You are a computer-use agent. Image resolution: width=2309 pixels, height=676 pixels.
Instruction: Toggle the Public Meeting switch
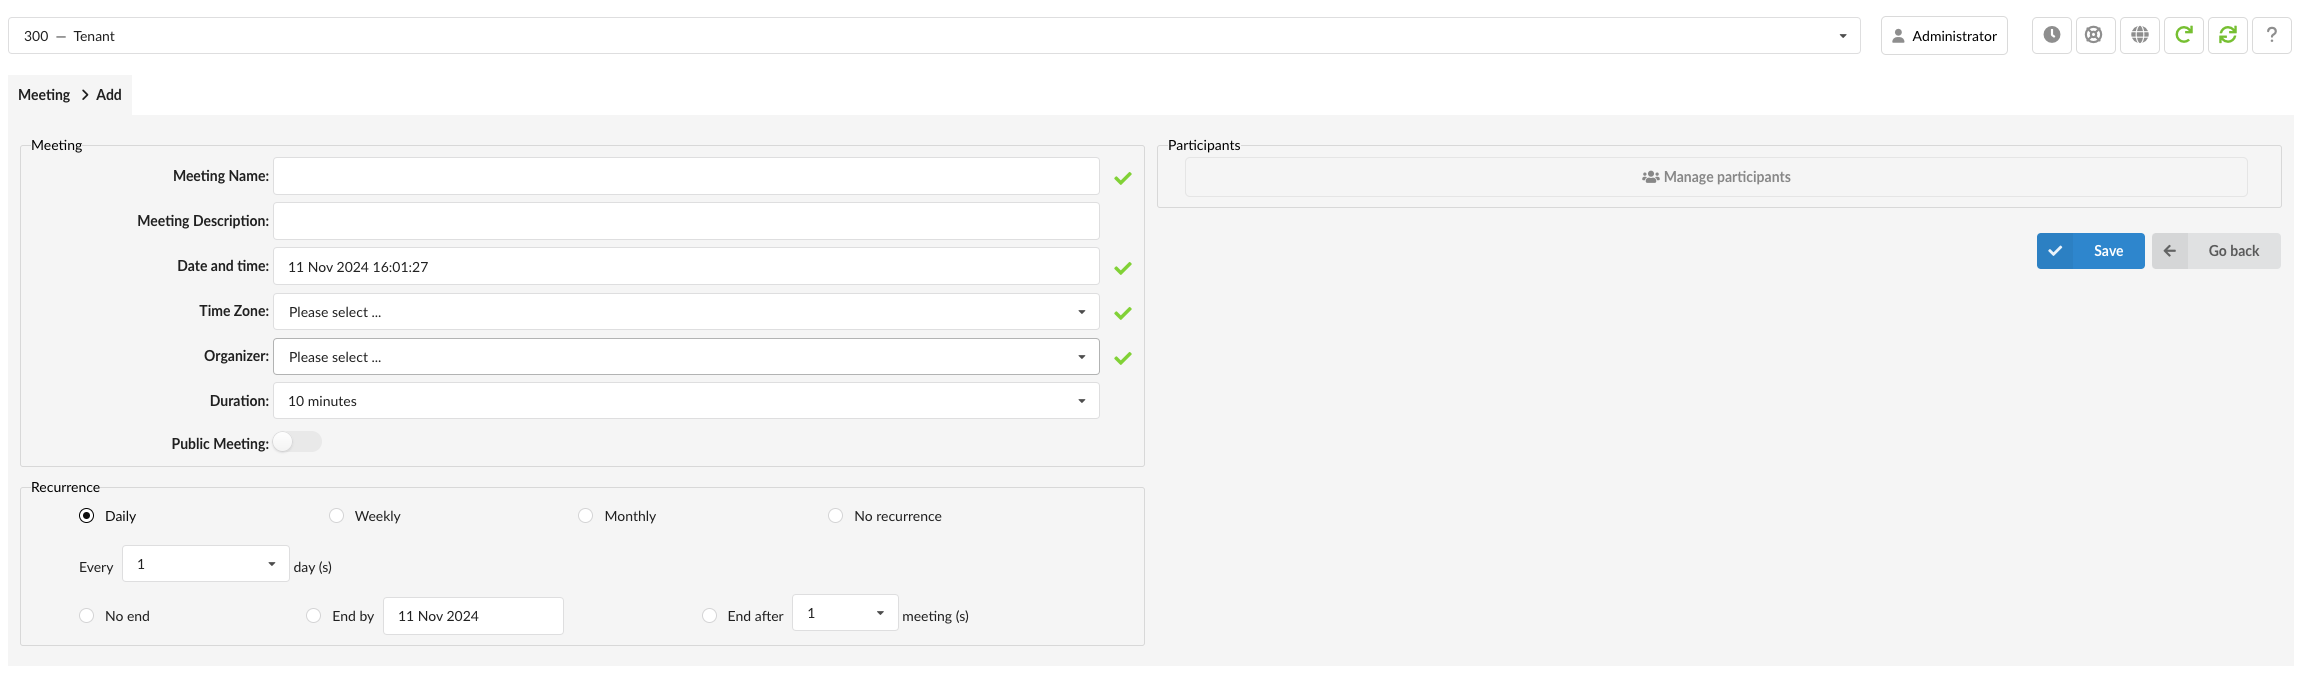coord(297,442)
